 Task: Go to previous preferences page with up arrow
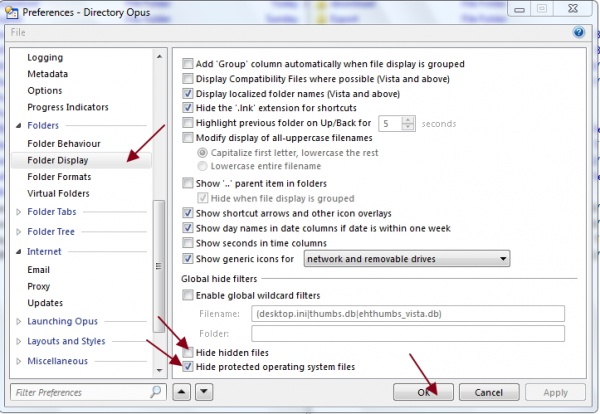[x=181, y=392]
